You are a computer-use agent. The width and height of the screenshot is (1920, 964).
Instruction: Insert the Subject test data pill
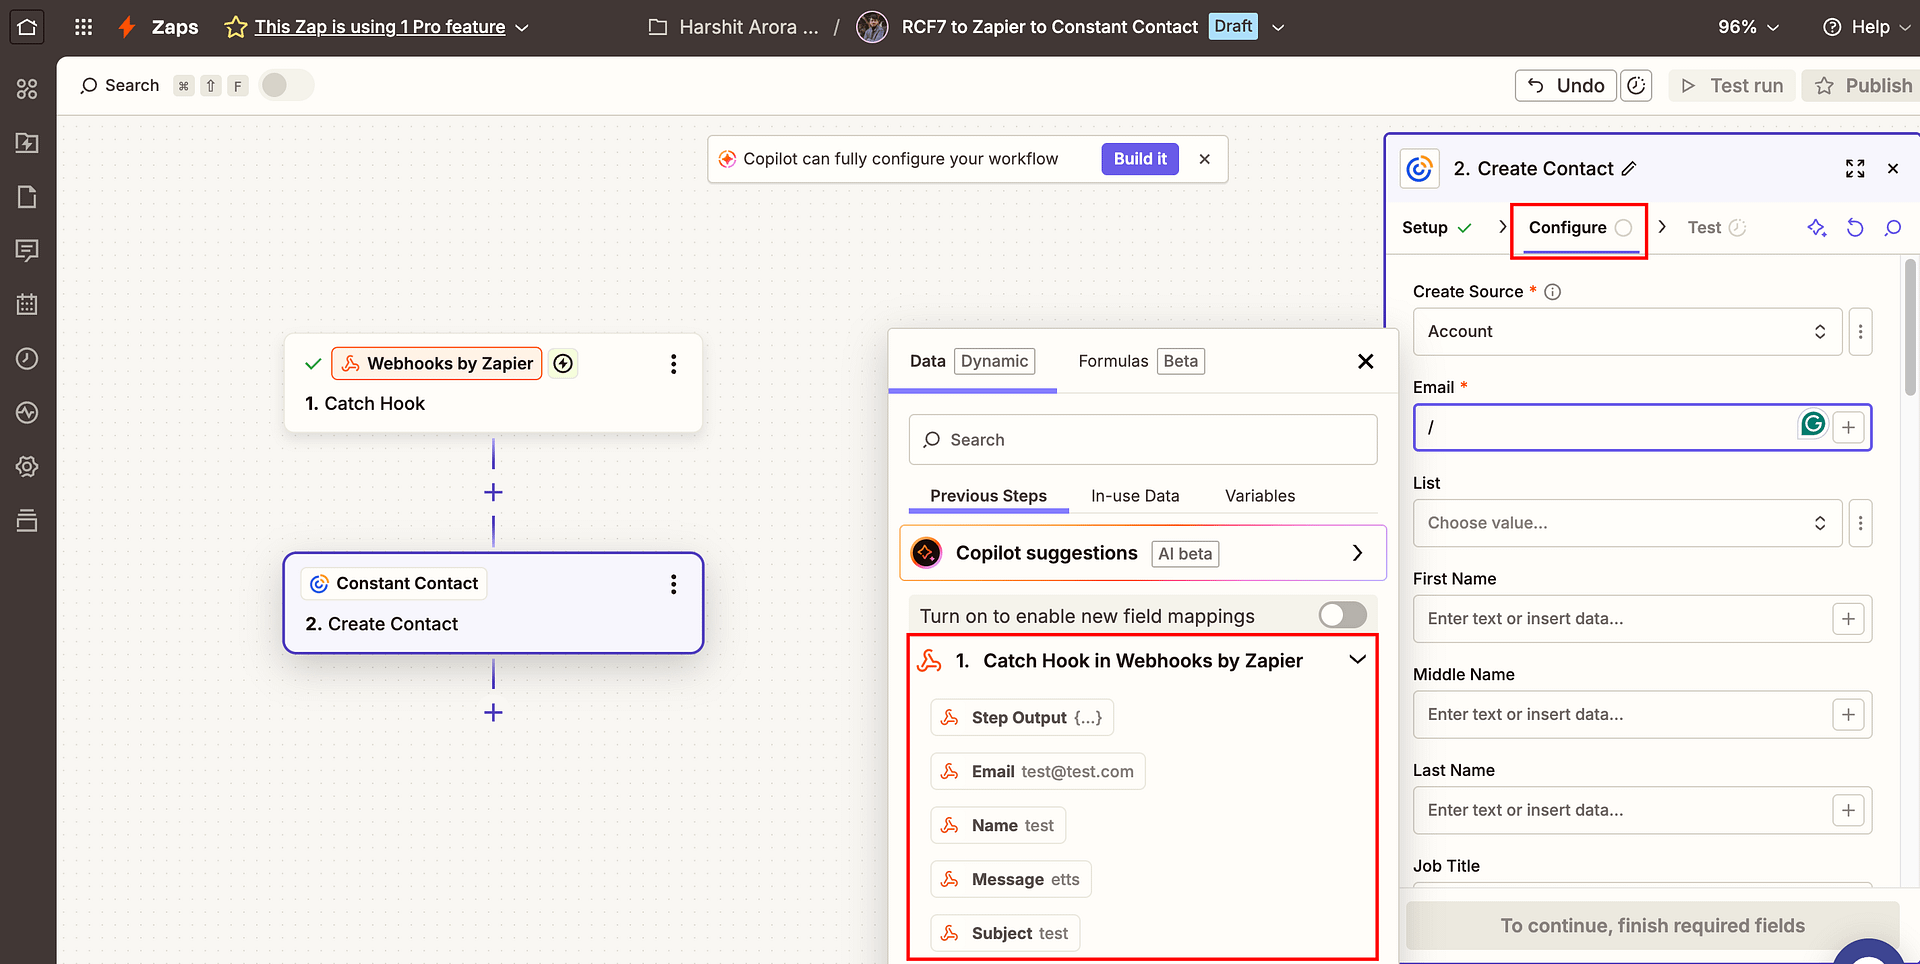1005,934
